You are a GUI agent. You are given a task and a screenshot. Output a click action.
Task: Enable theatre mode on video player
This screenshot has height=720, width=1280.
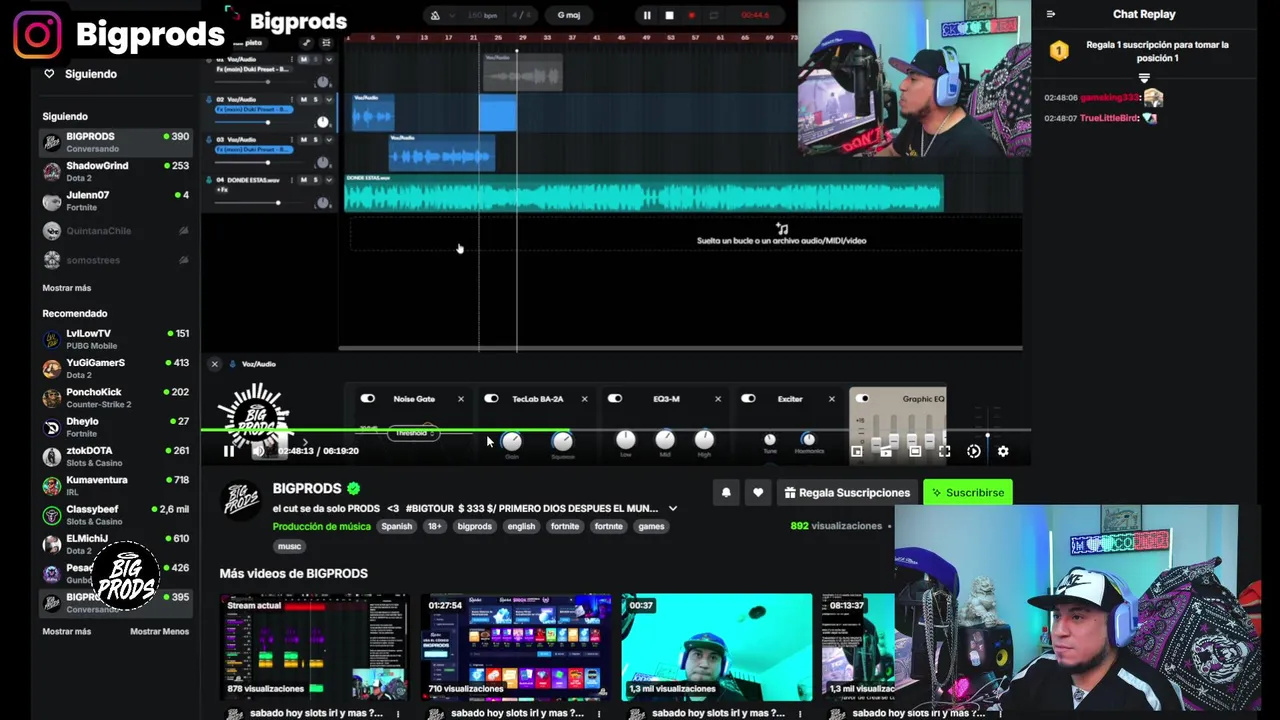click(x=915, y=451)
